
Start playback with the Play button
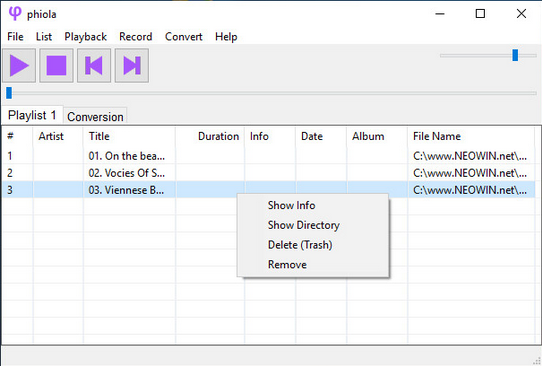[x=19, y=65]
